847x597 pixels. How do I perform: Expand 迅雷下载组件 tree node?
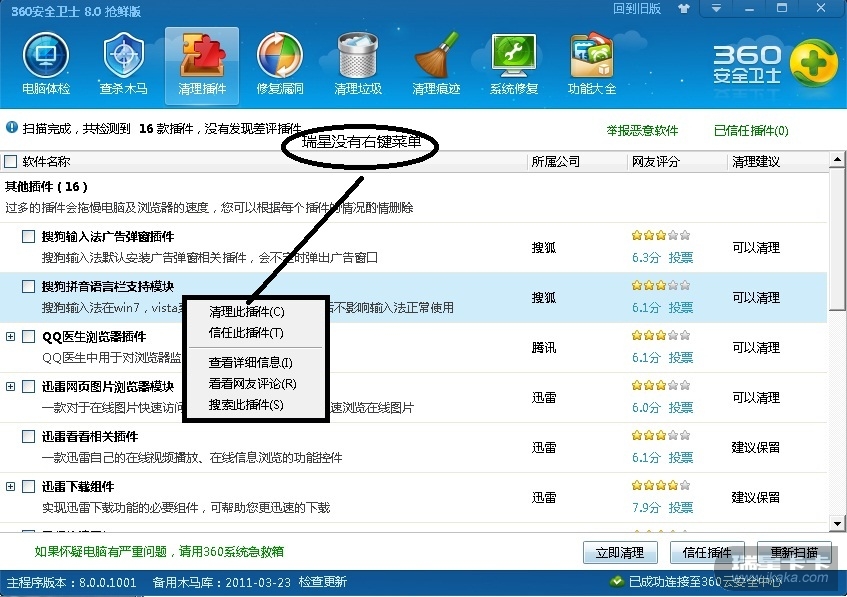tap(10, 486)
